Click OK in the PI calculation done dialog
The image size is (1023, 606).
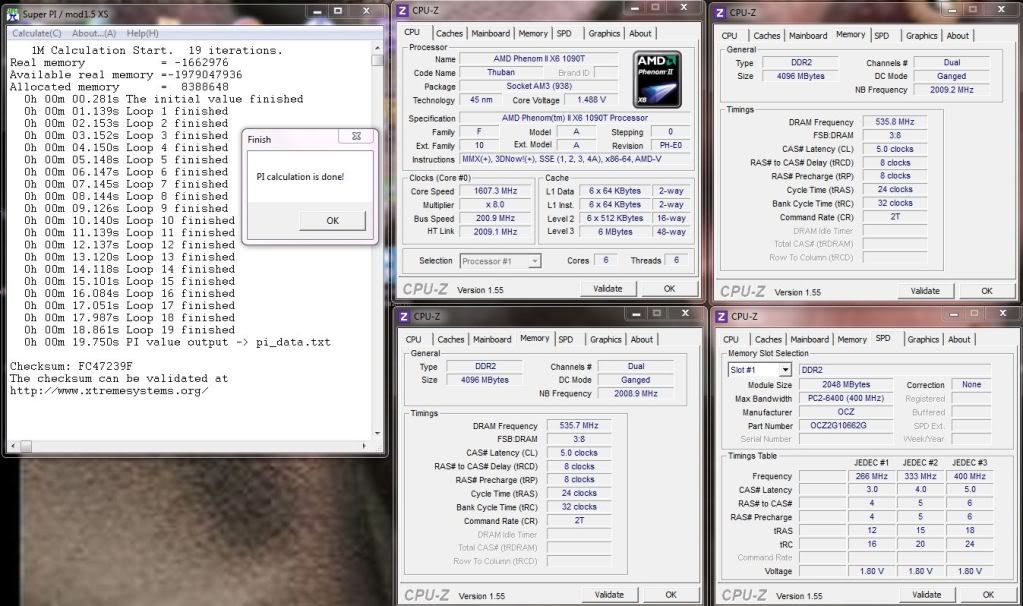pyautogui.click(x=333, y=220)
